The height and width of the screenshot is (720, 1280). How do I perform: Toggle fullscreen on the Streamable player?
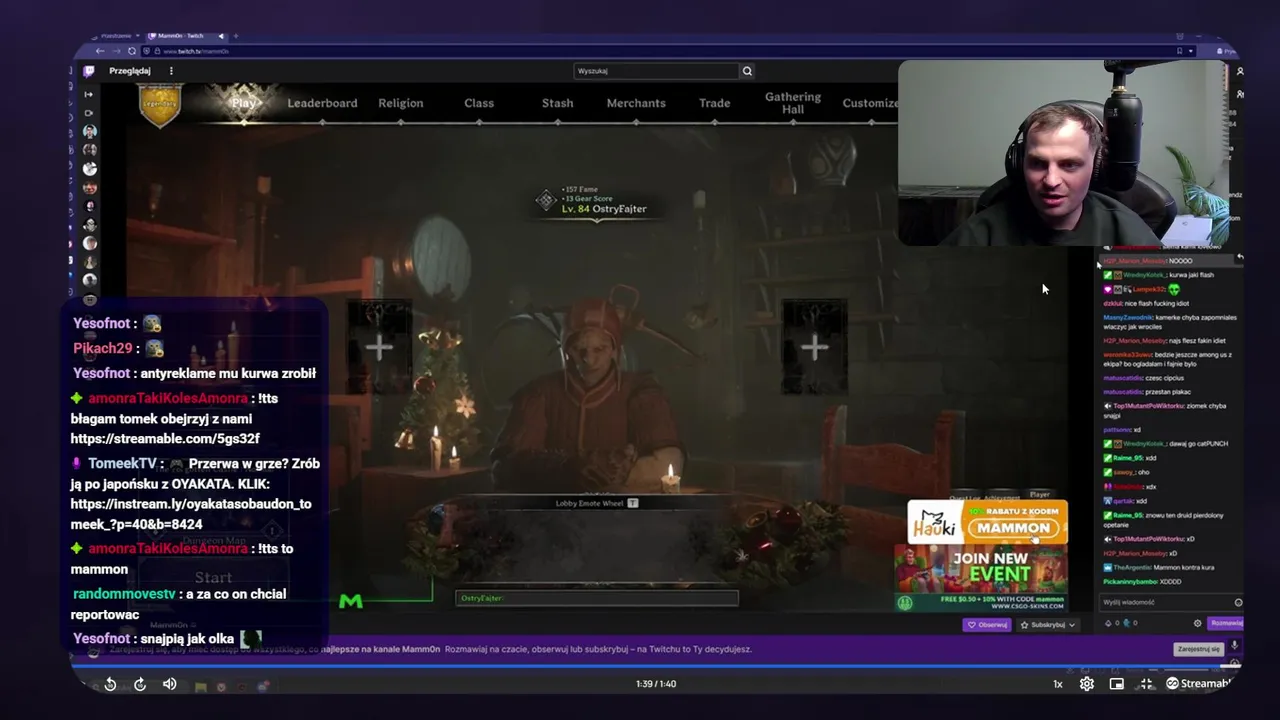(x=1146, y=684)
